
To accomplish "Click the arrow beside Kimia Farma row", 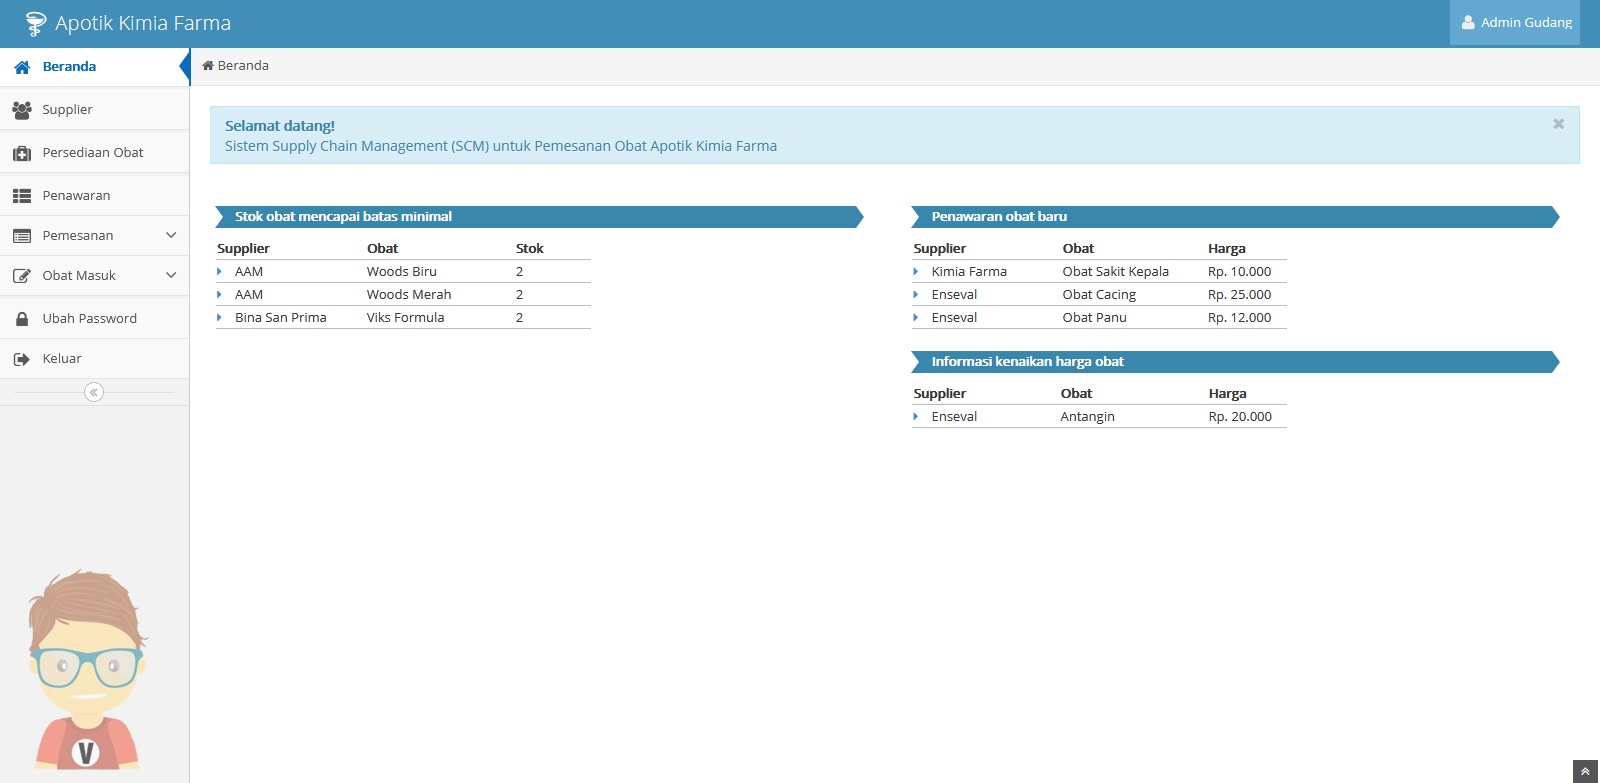I will point(915,271).
